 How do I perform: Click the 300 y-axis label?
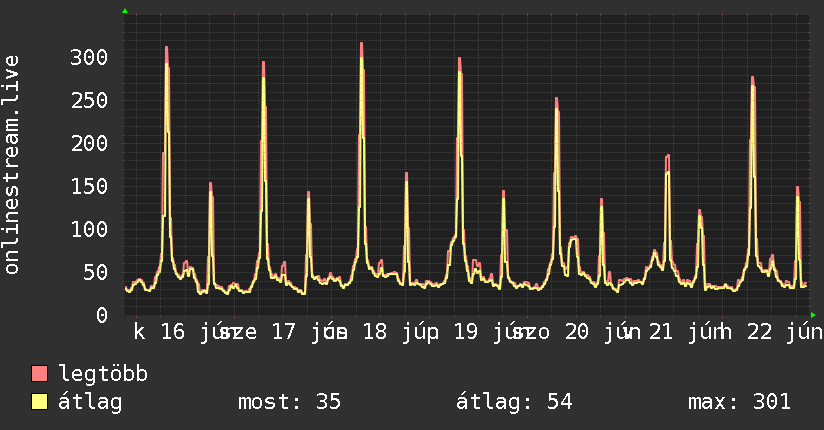[89, 57]
